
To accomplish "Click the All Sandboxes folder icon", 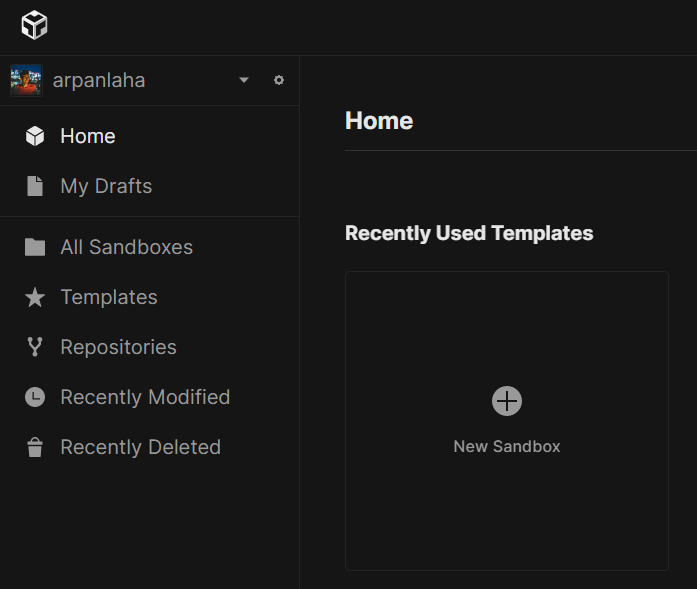I will pos(35,247).
